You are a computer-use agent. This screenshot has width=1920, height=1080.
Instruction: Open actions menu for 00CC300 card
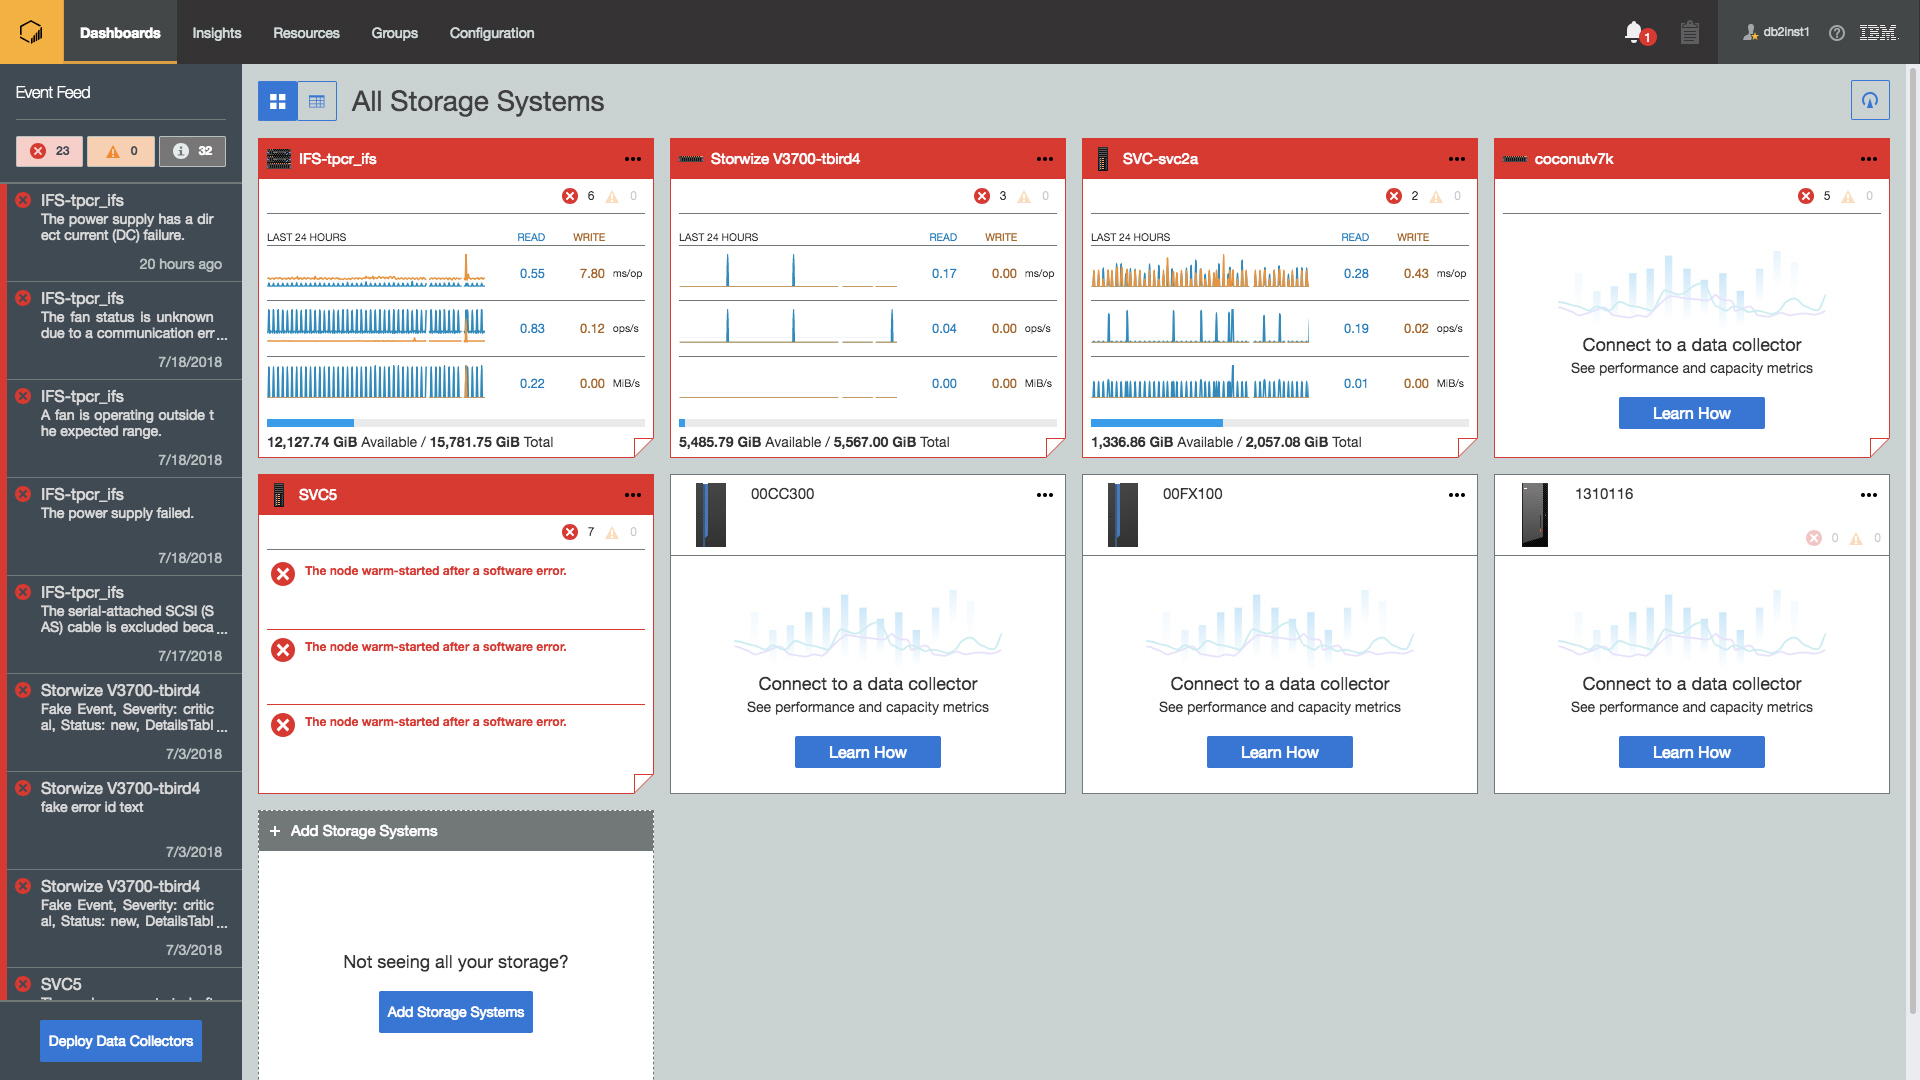pos(1045,495)
